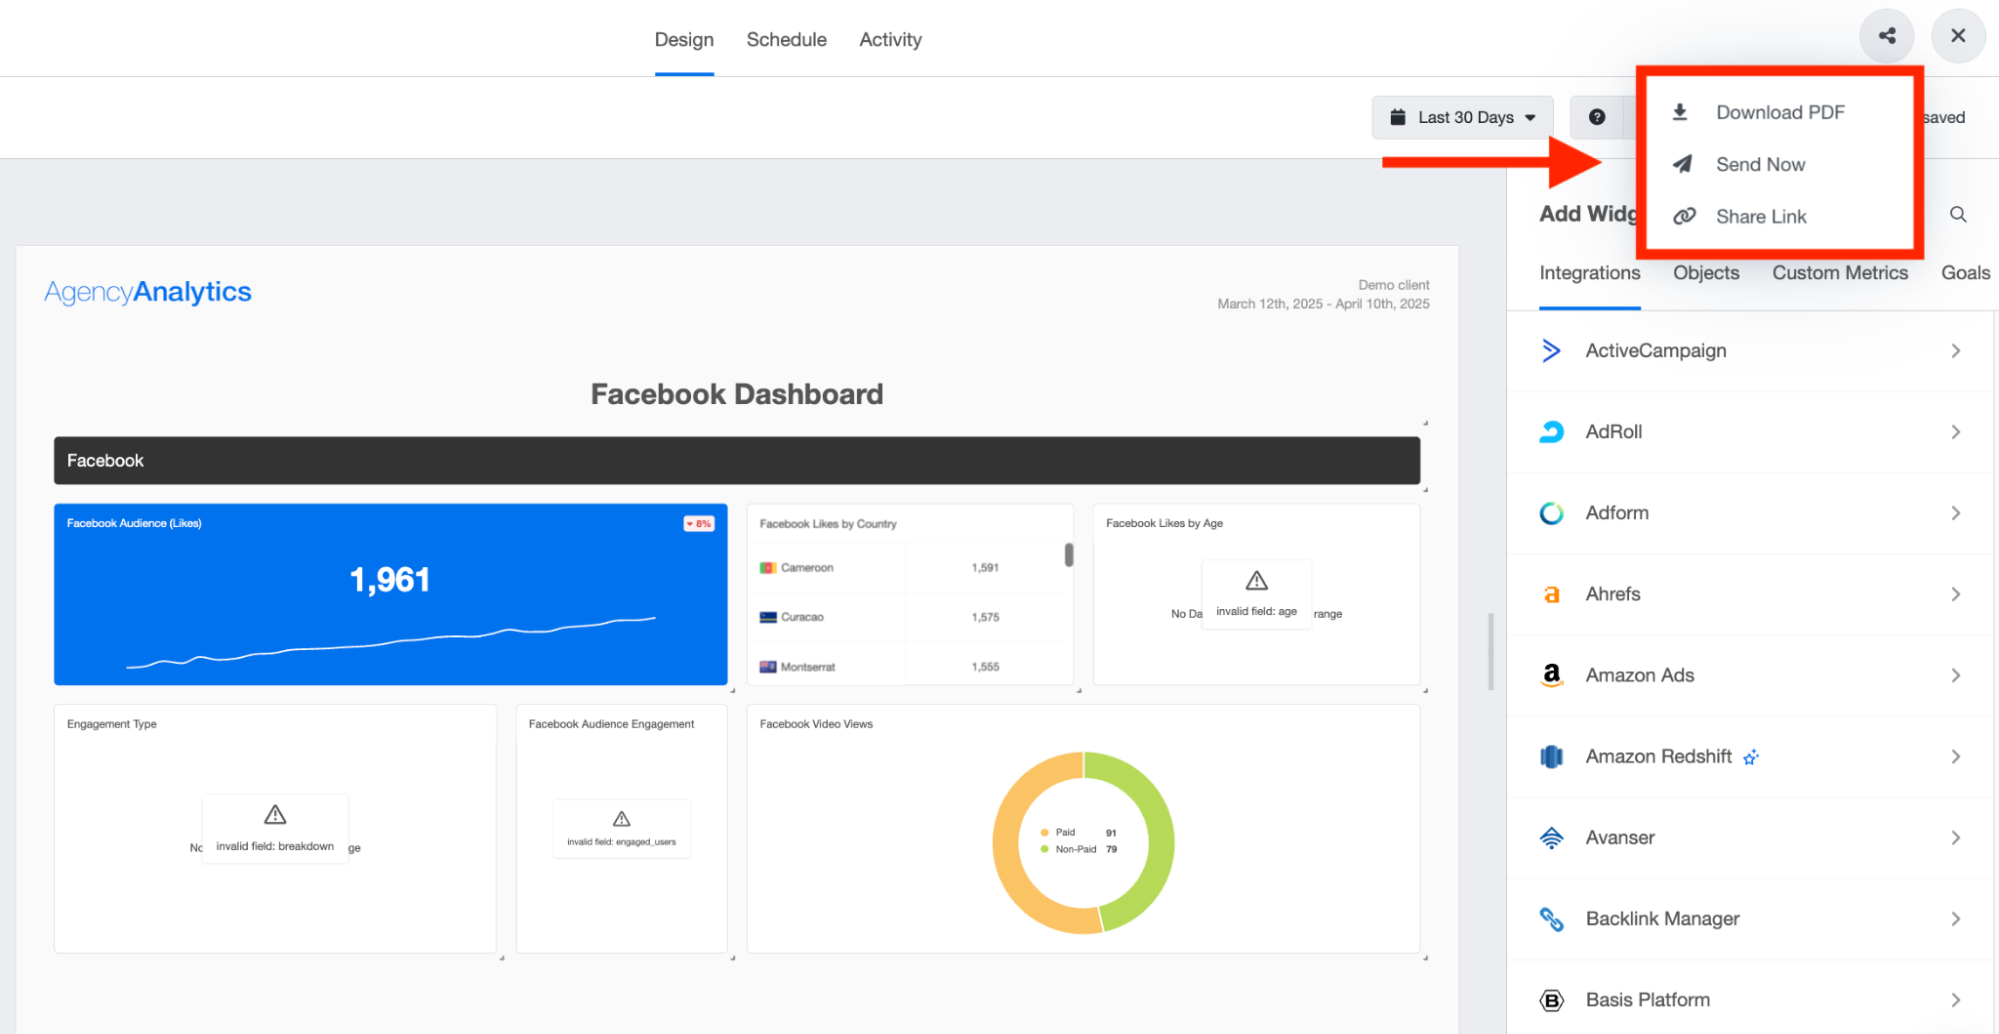
Task: Click the Backlink Manager icon
Action: 1551,919
